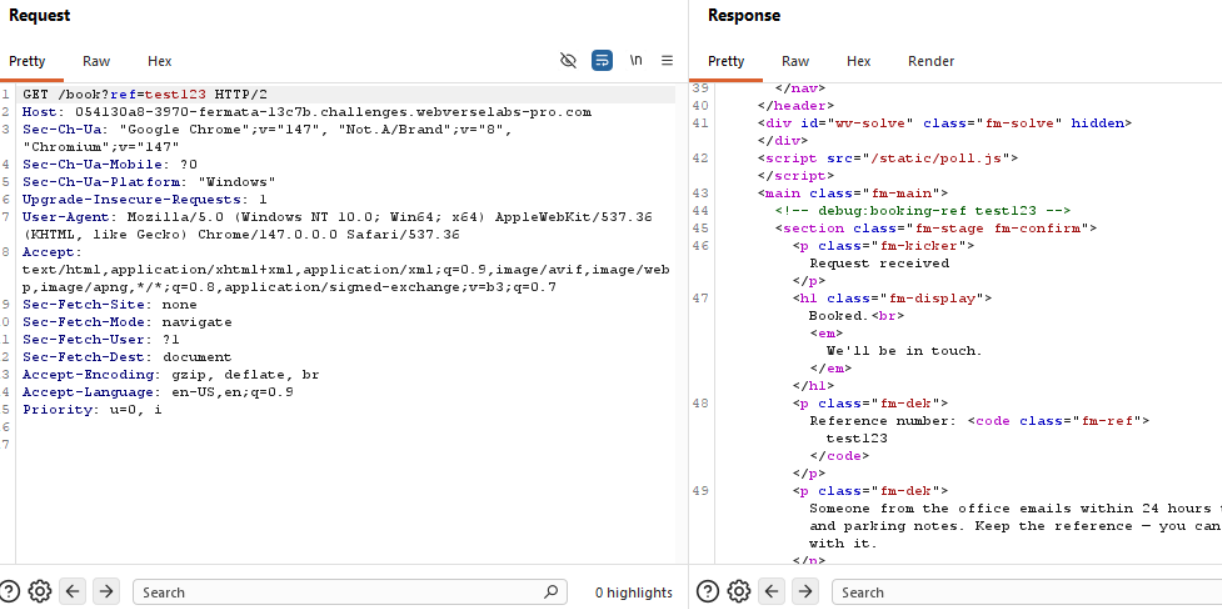Open the Request hamburger options menu
Screen dimensions: 1222x609
[667, 61]
